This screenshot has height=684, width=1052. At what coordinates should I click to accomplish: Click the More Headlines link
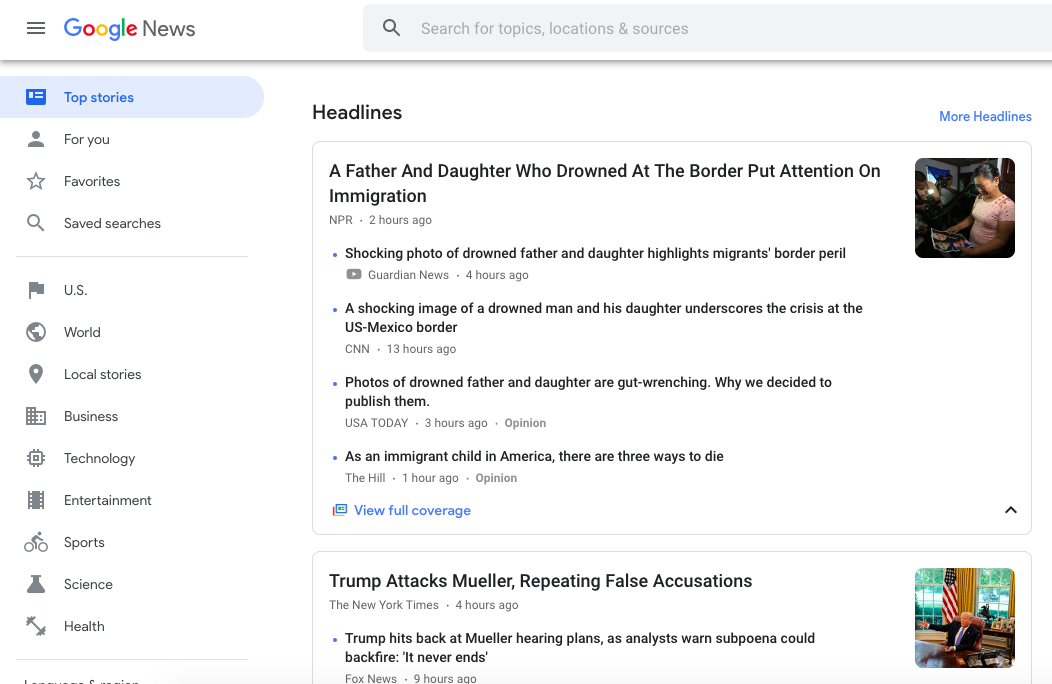(x=985, y=116)
